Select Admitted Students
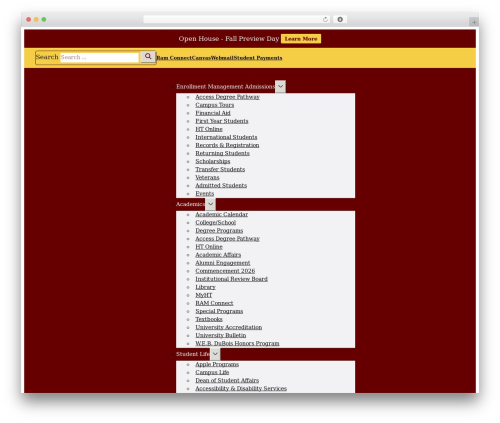 pyautogui.click(x=221, y=185)
